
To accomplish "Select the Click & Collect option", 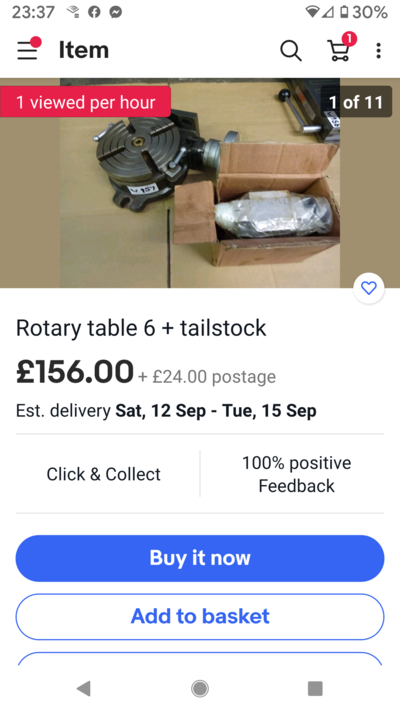I will click(x=104, y=474).
